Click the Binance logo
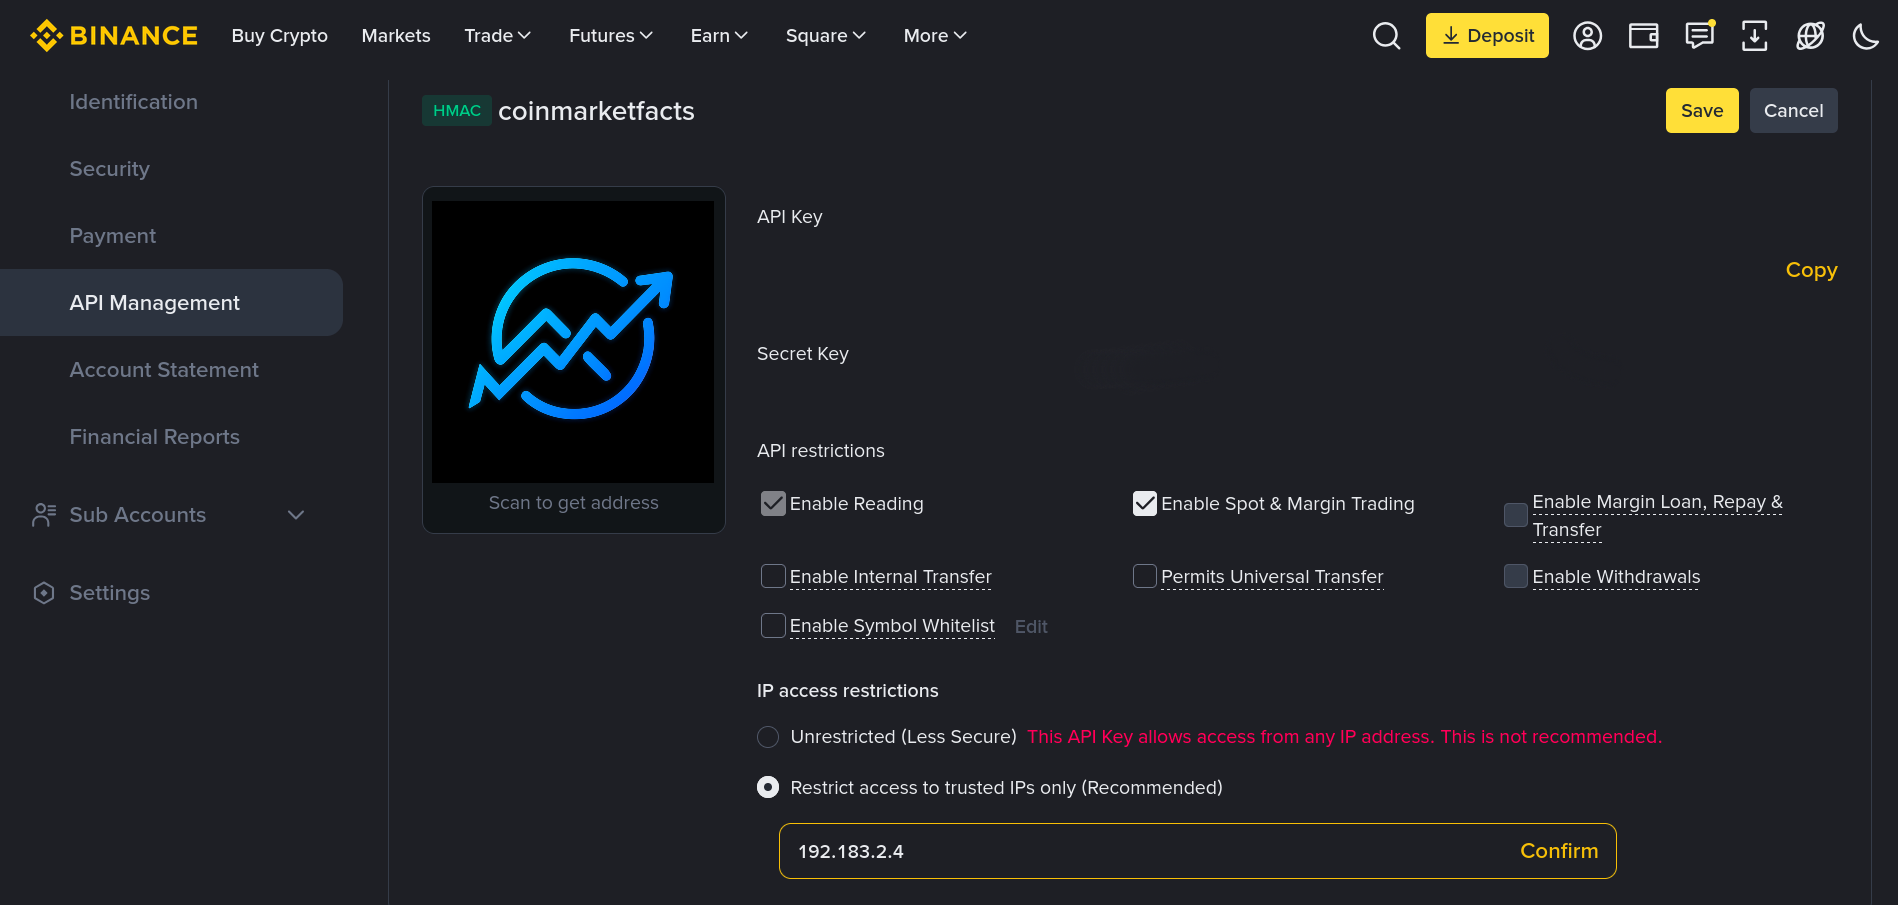Screen dimensions: 1898x905 (x=113, y=35)
